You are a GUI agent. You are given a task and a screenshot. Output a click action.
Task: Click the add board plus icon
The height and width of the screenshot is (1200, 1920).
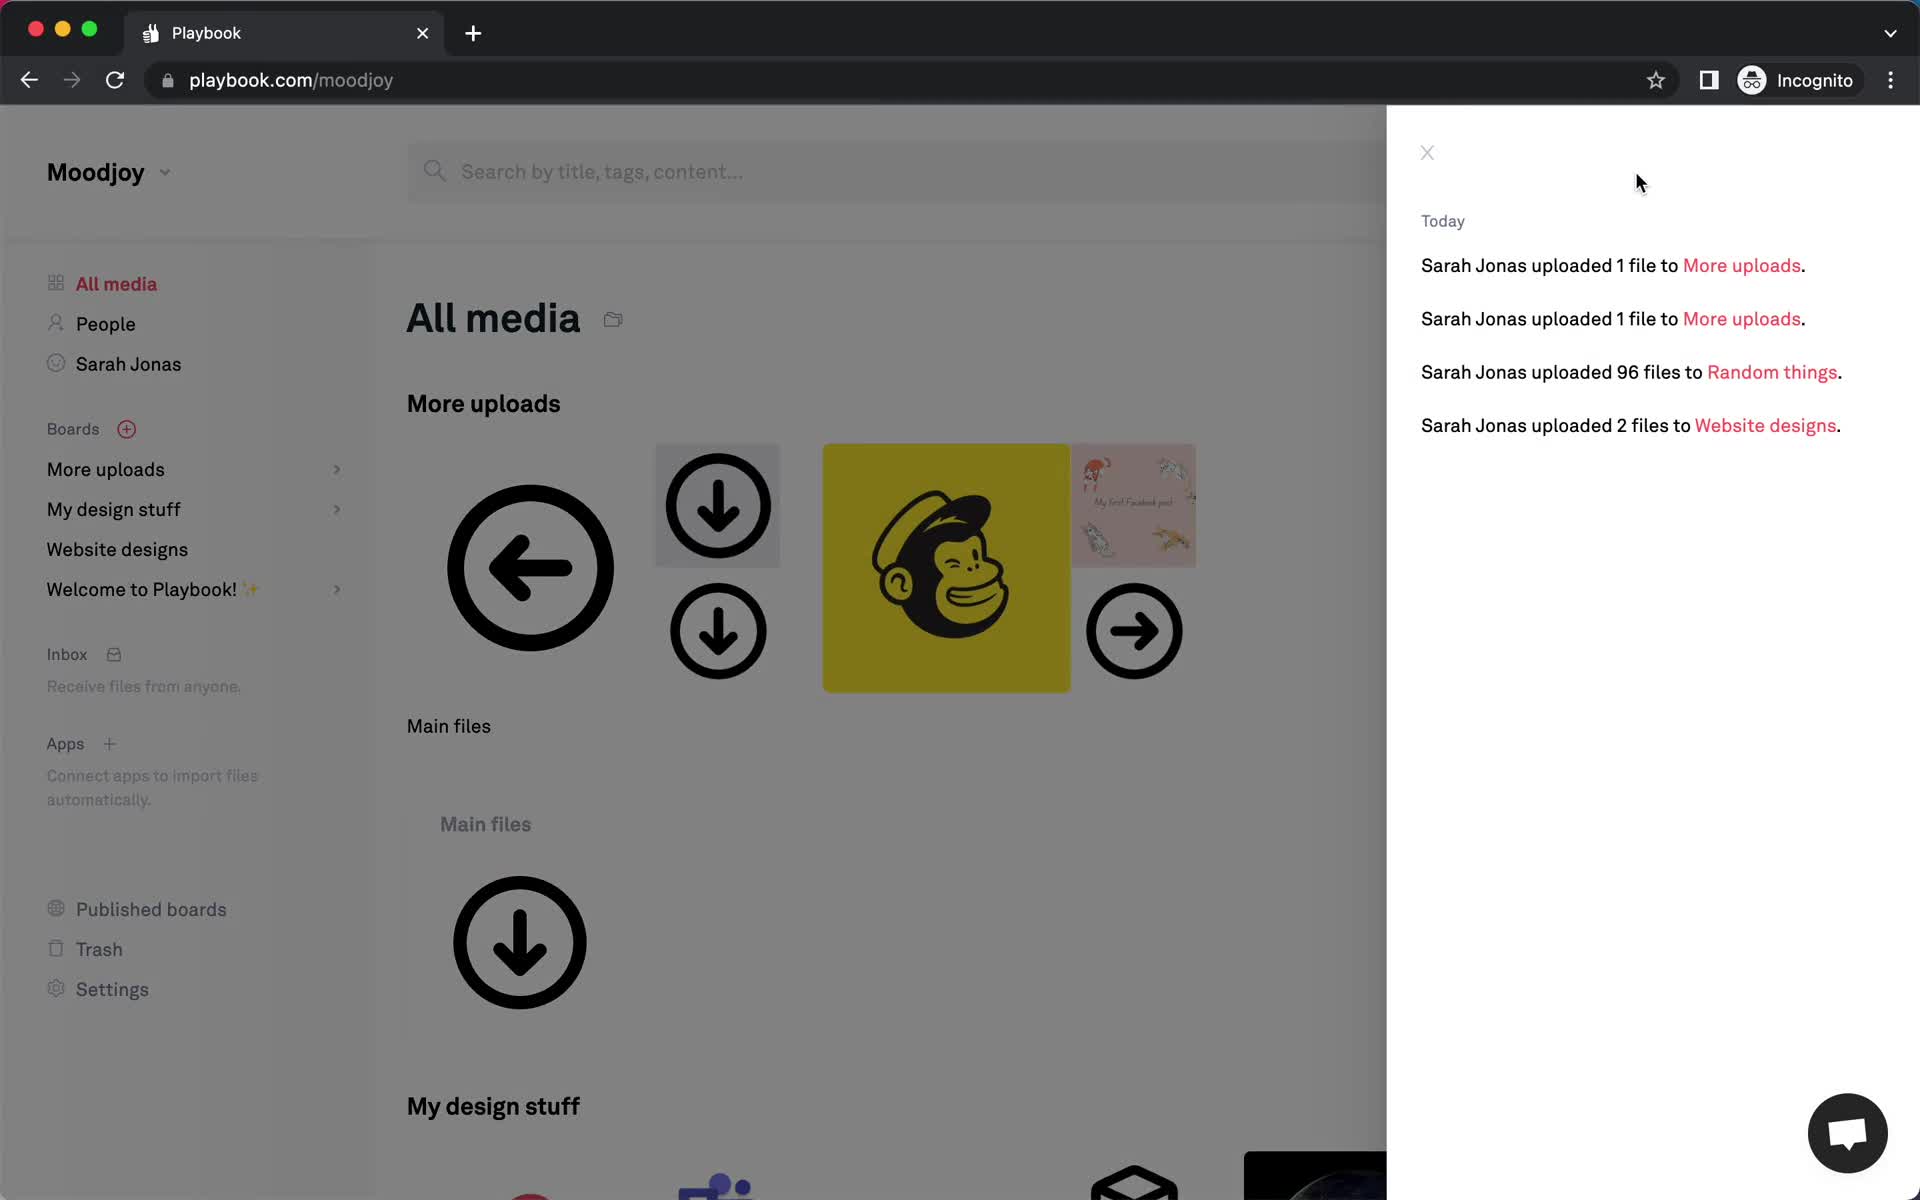126,429
